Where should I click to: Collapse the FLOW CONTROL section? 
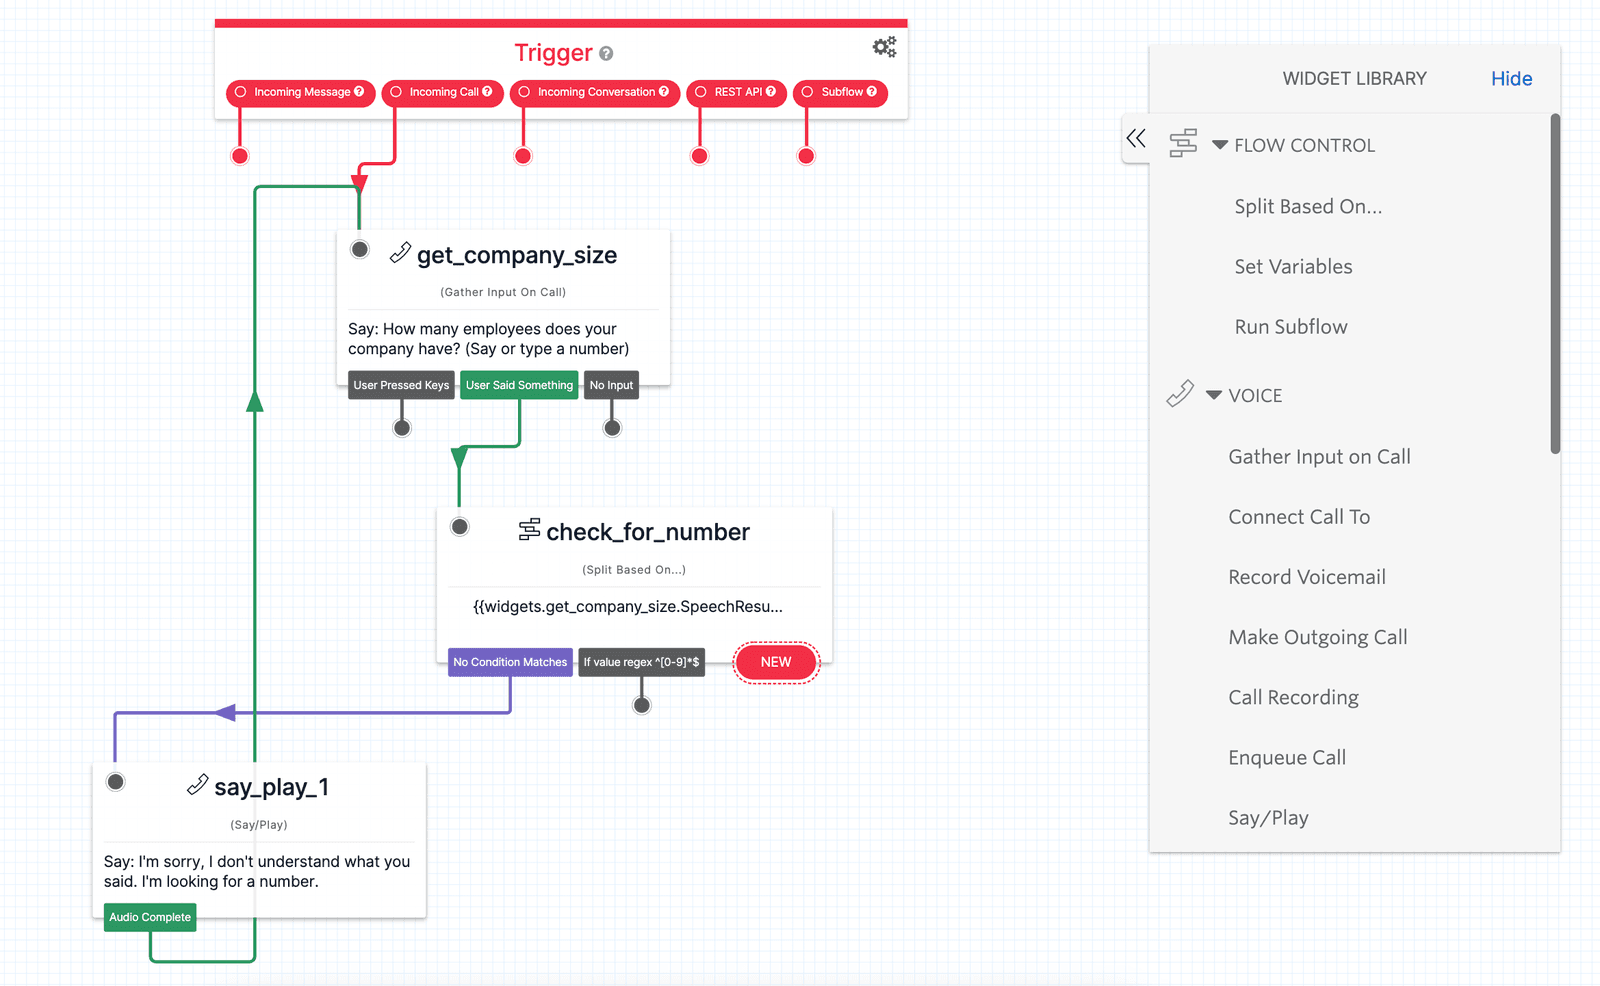tap(1219, 143)
